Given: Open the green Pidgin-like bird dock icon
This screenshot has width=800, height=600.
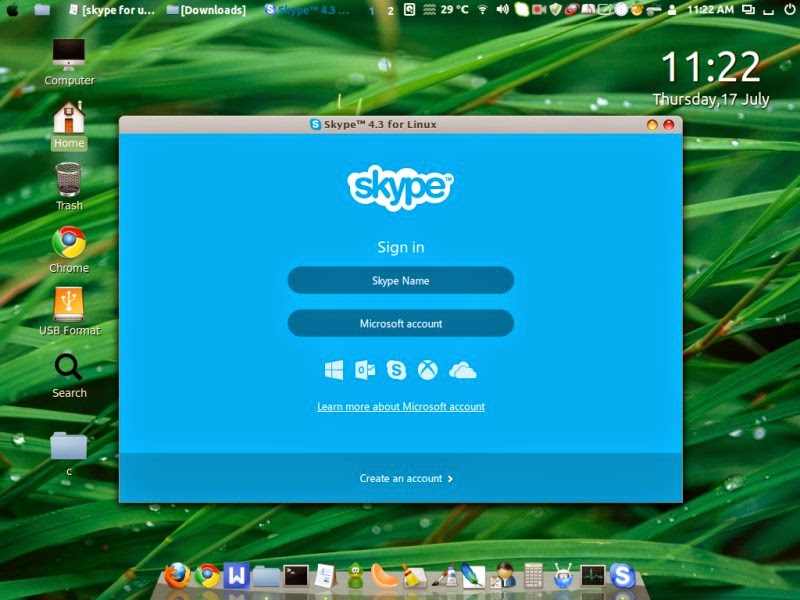Looking at the screenshot, I should [x=355, y=576].
